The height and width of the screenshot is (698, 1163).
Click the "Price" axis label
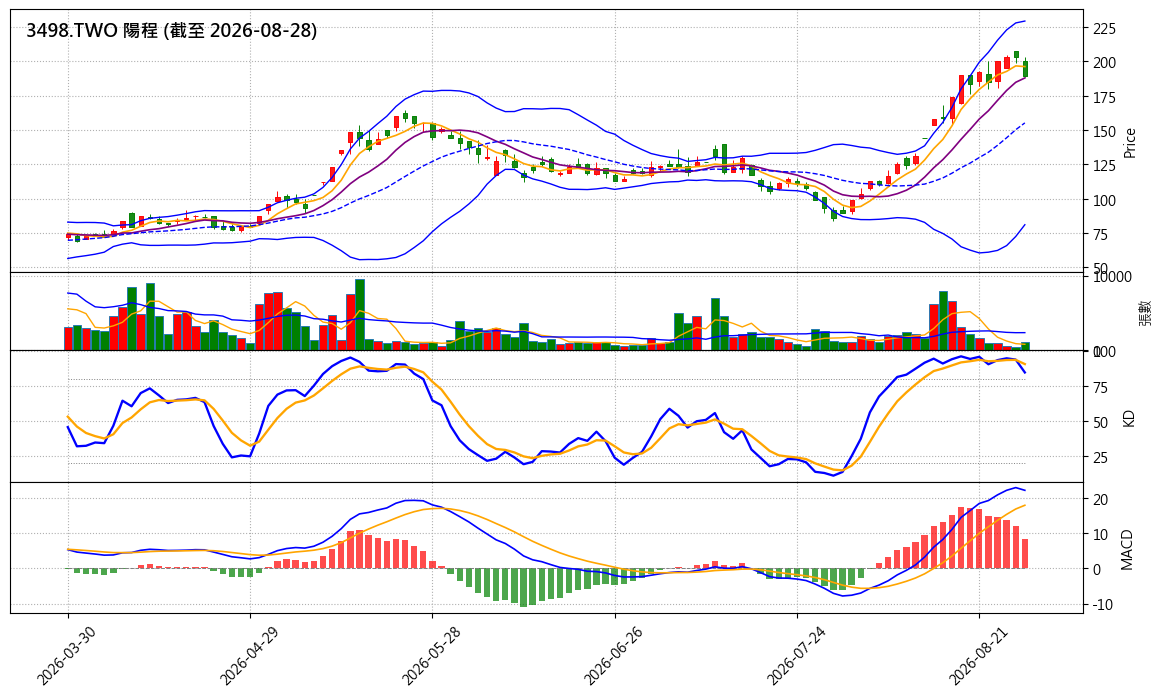(x=1130, y=143)
